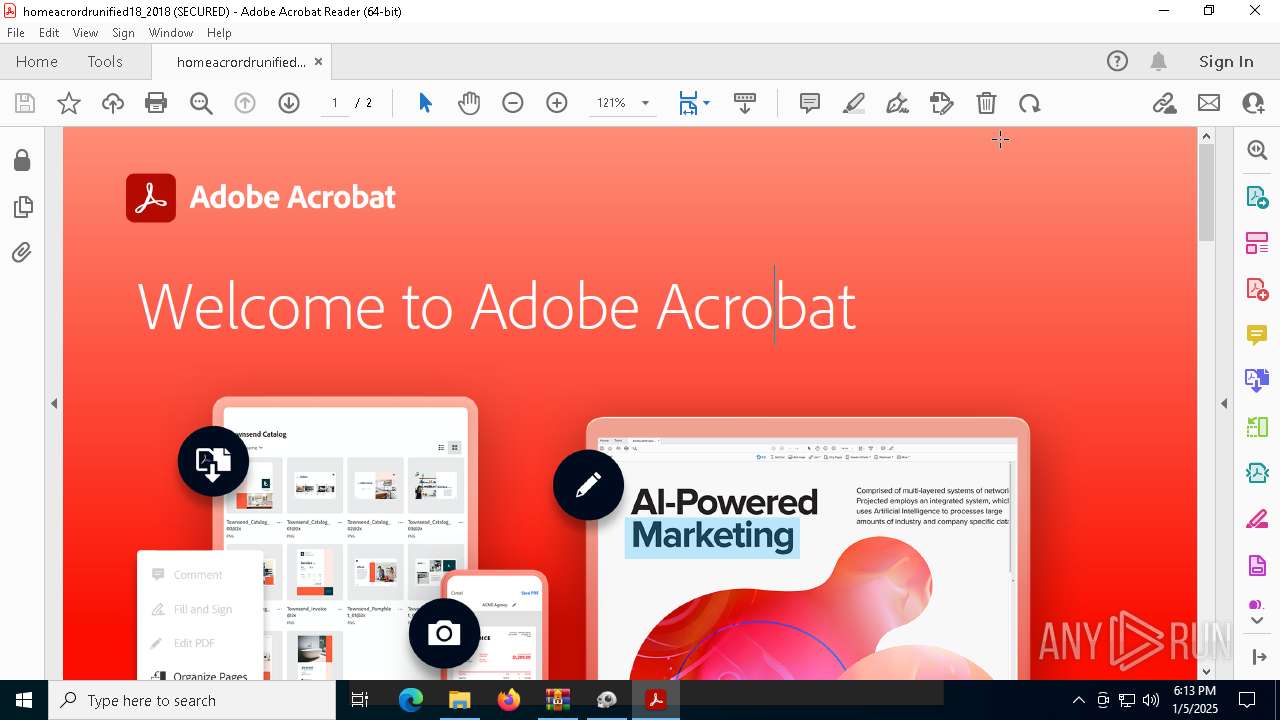1280x720 pixels.
Task: Open the Help question mark icon
Action: (x=1117, y=61)
